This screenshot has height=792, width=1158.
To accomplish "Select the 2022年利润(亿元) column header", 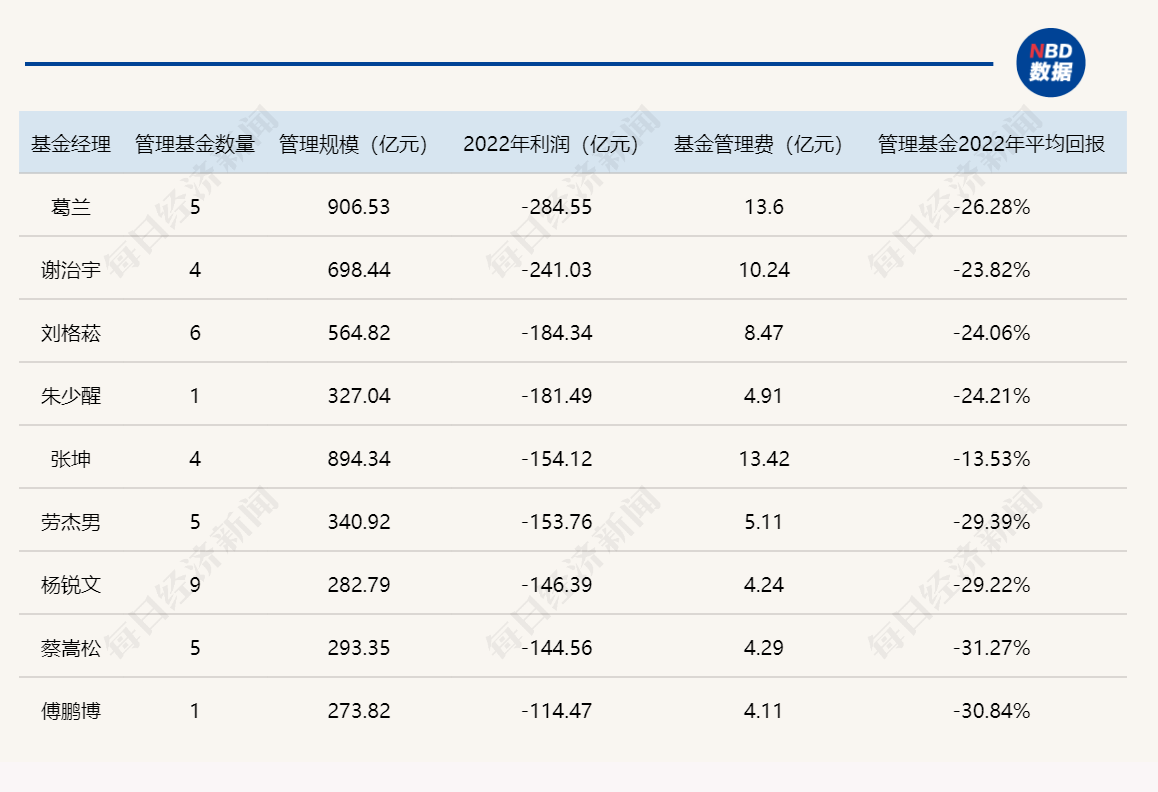I will click(551, 144).
